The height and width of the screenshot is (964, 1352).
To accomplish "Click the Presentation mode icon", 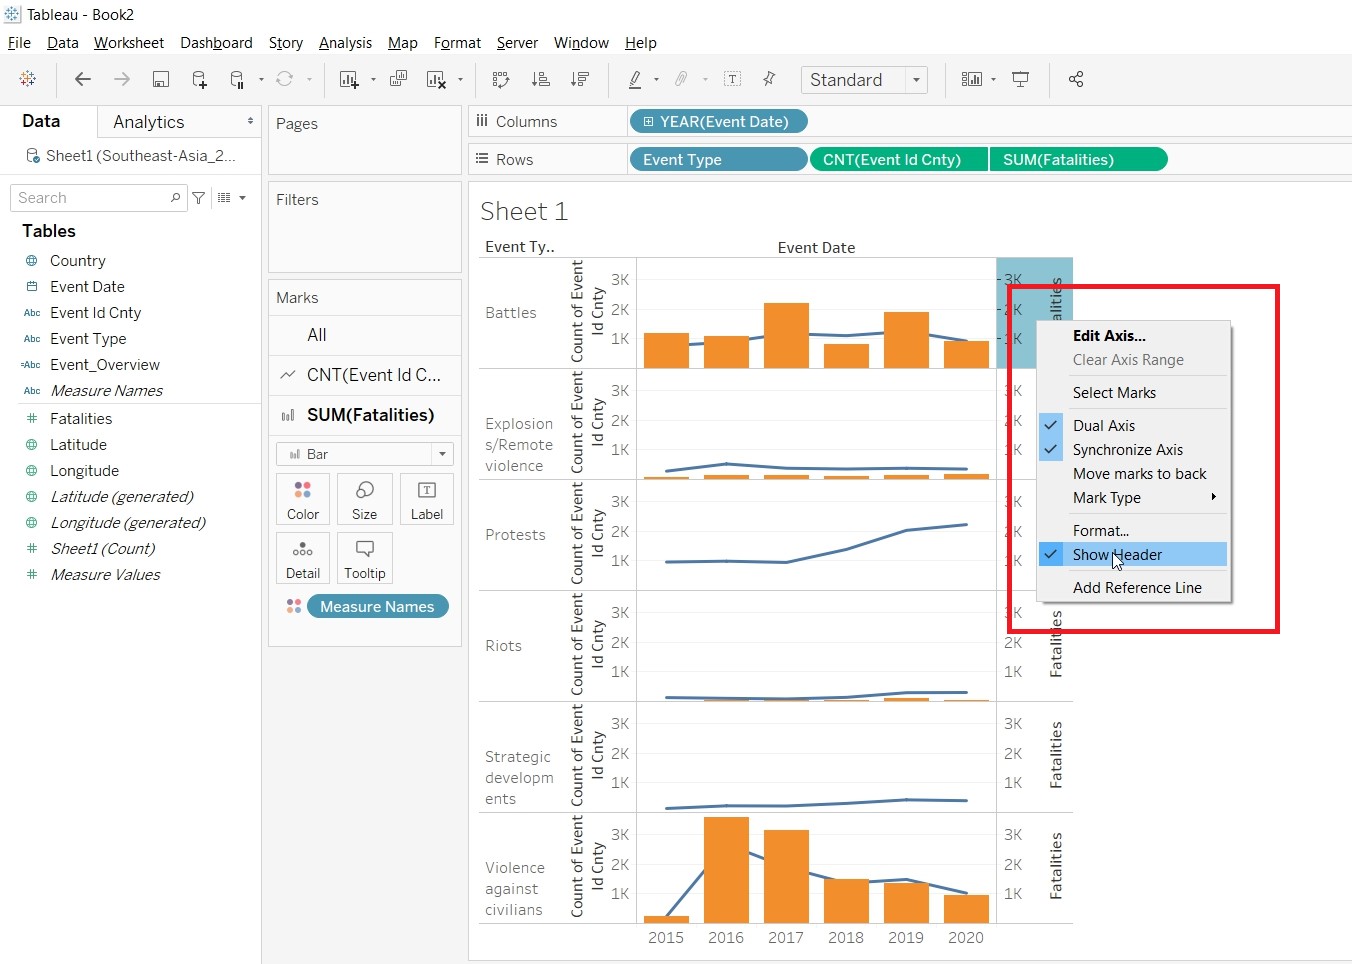I will coord(1020,80).
